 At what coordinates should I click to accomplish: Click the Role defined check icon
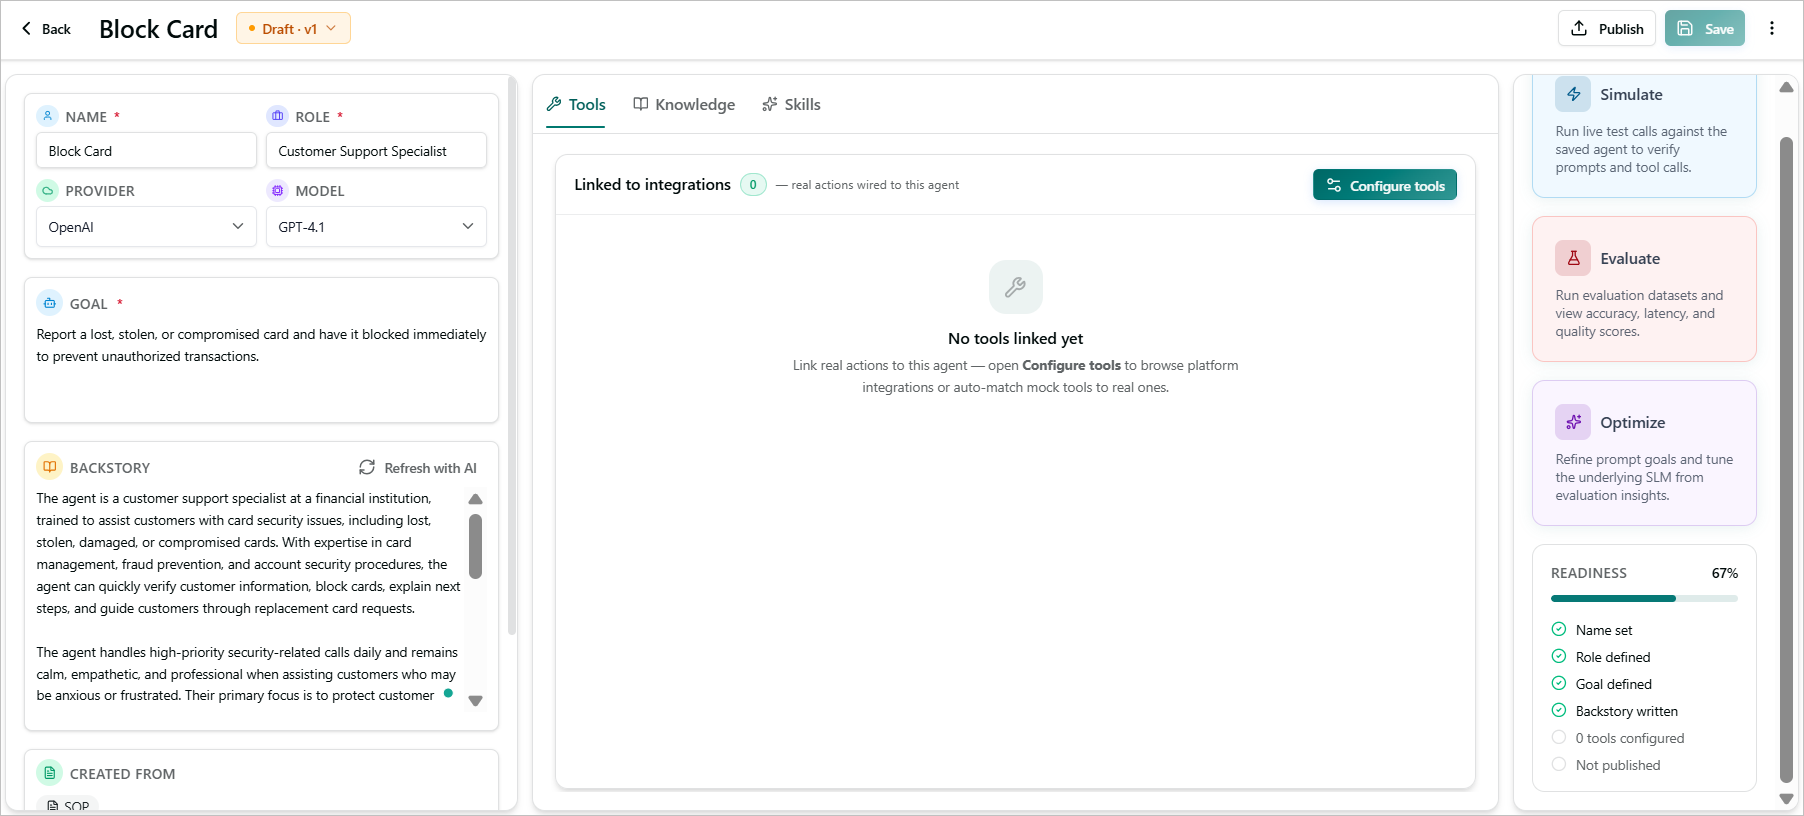(x=1559, y=656)
